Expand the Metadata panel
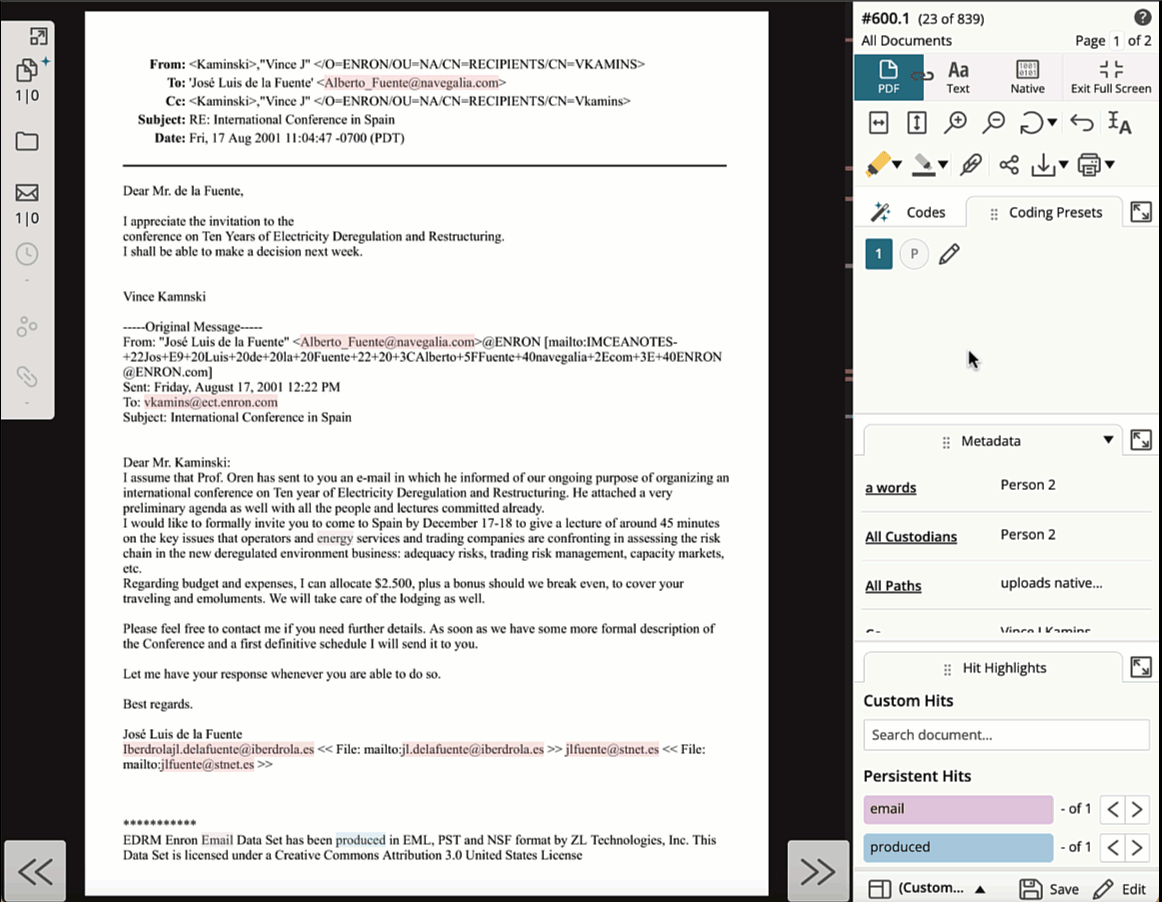 coord(1141,440)
